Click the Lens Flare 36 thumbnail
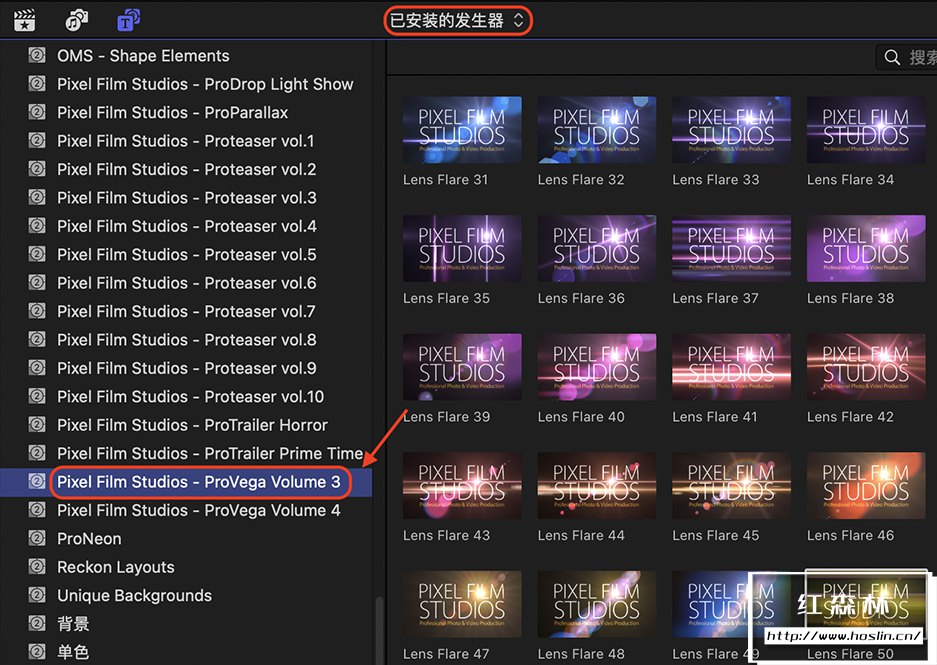 596,248
